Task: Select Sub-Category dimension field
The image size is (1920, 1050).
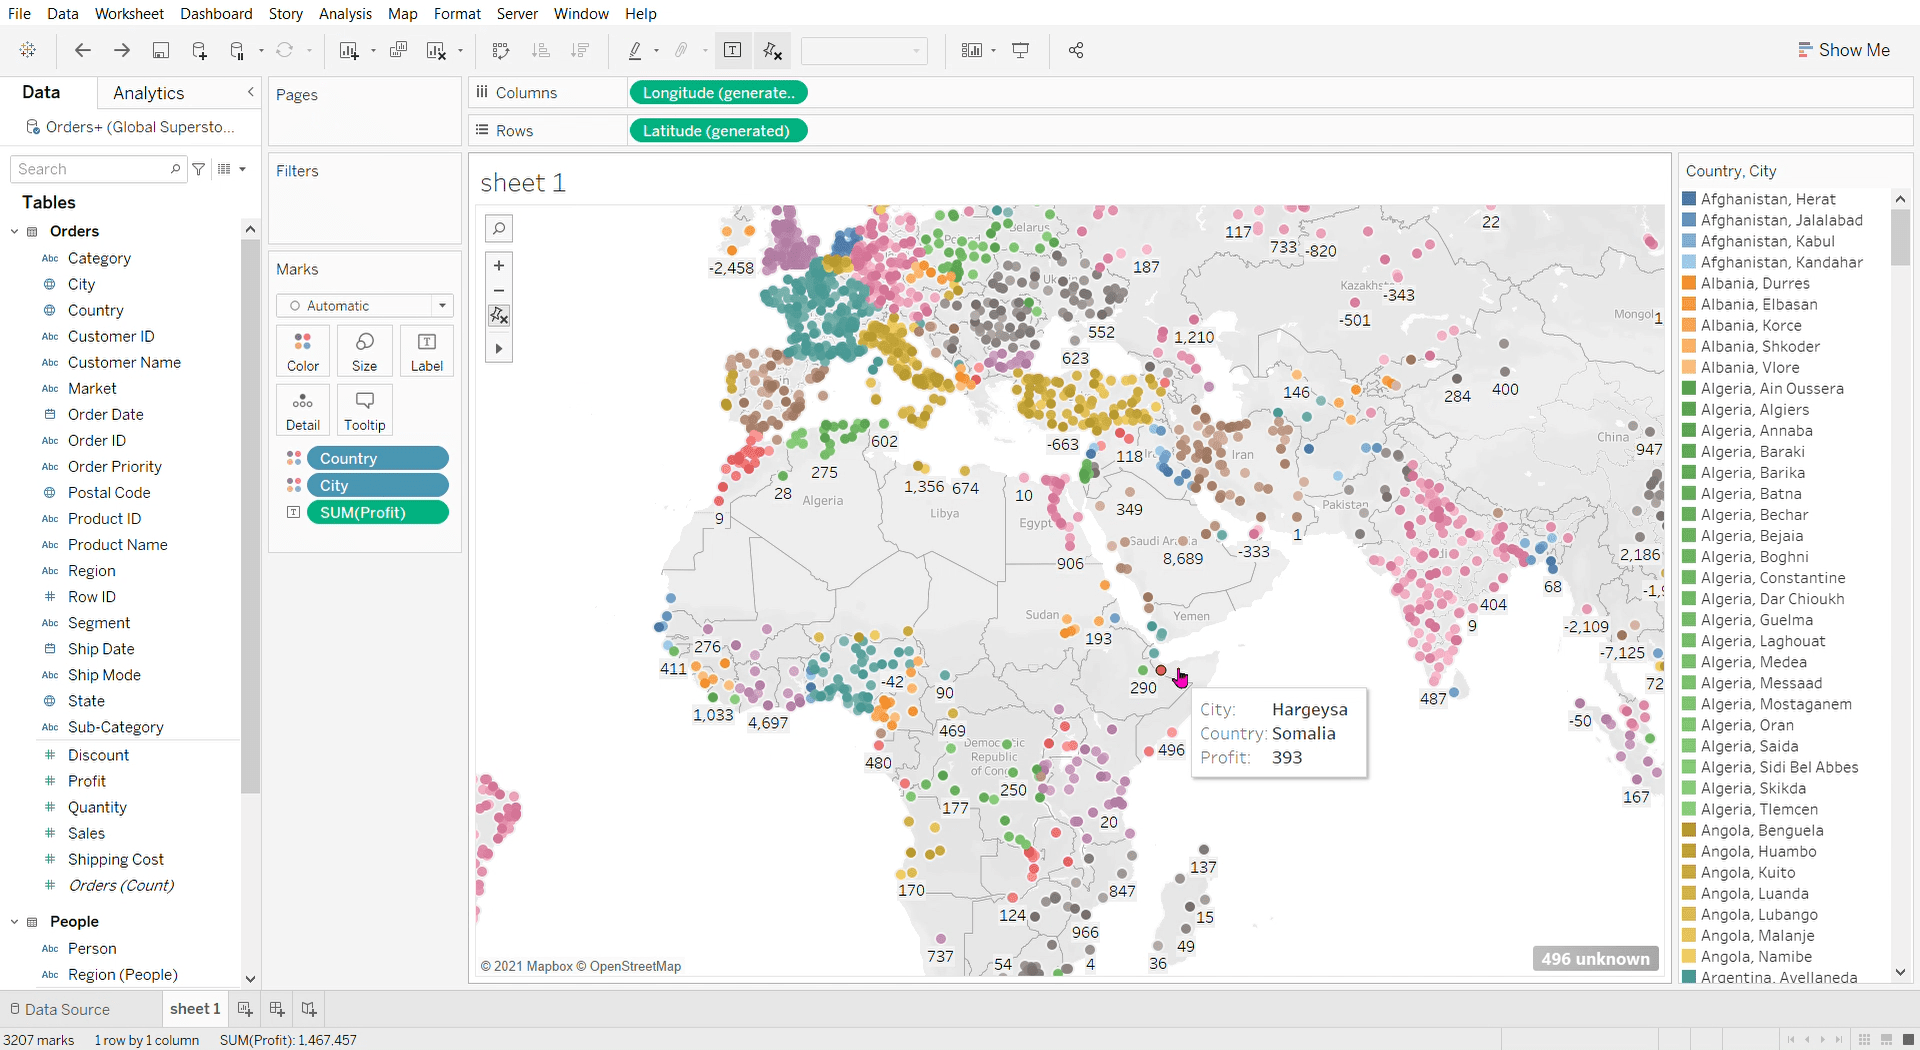Action: coord(116,727)
